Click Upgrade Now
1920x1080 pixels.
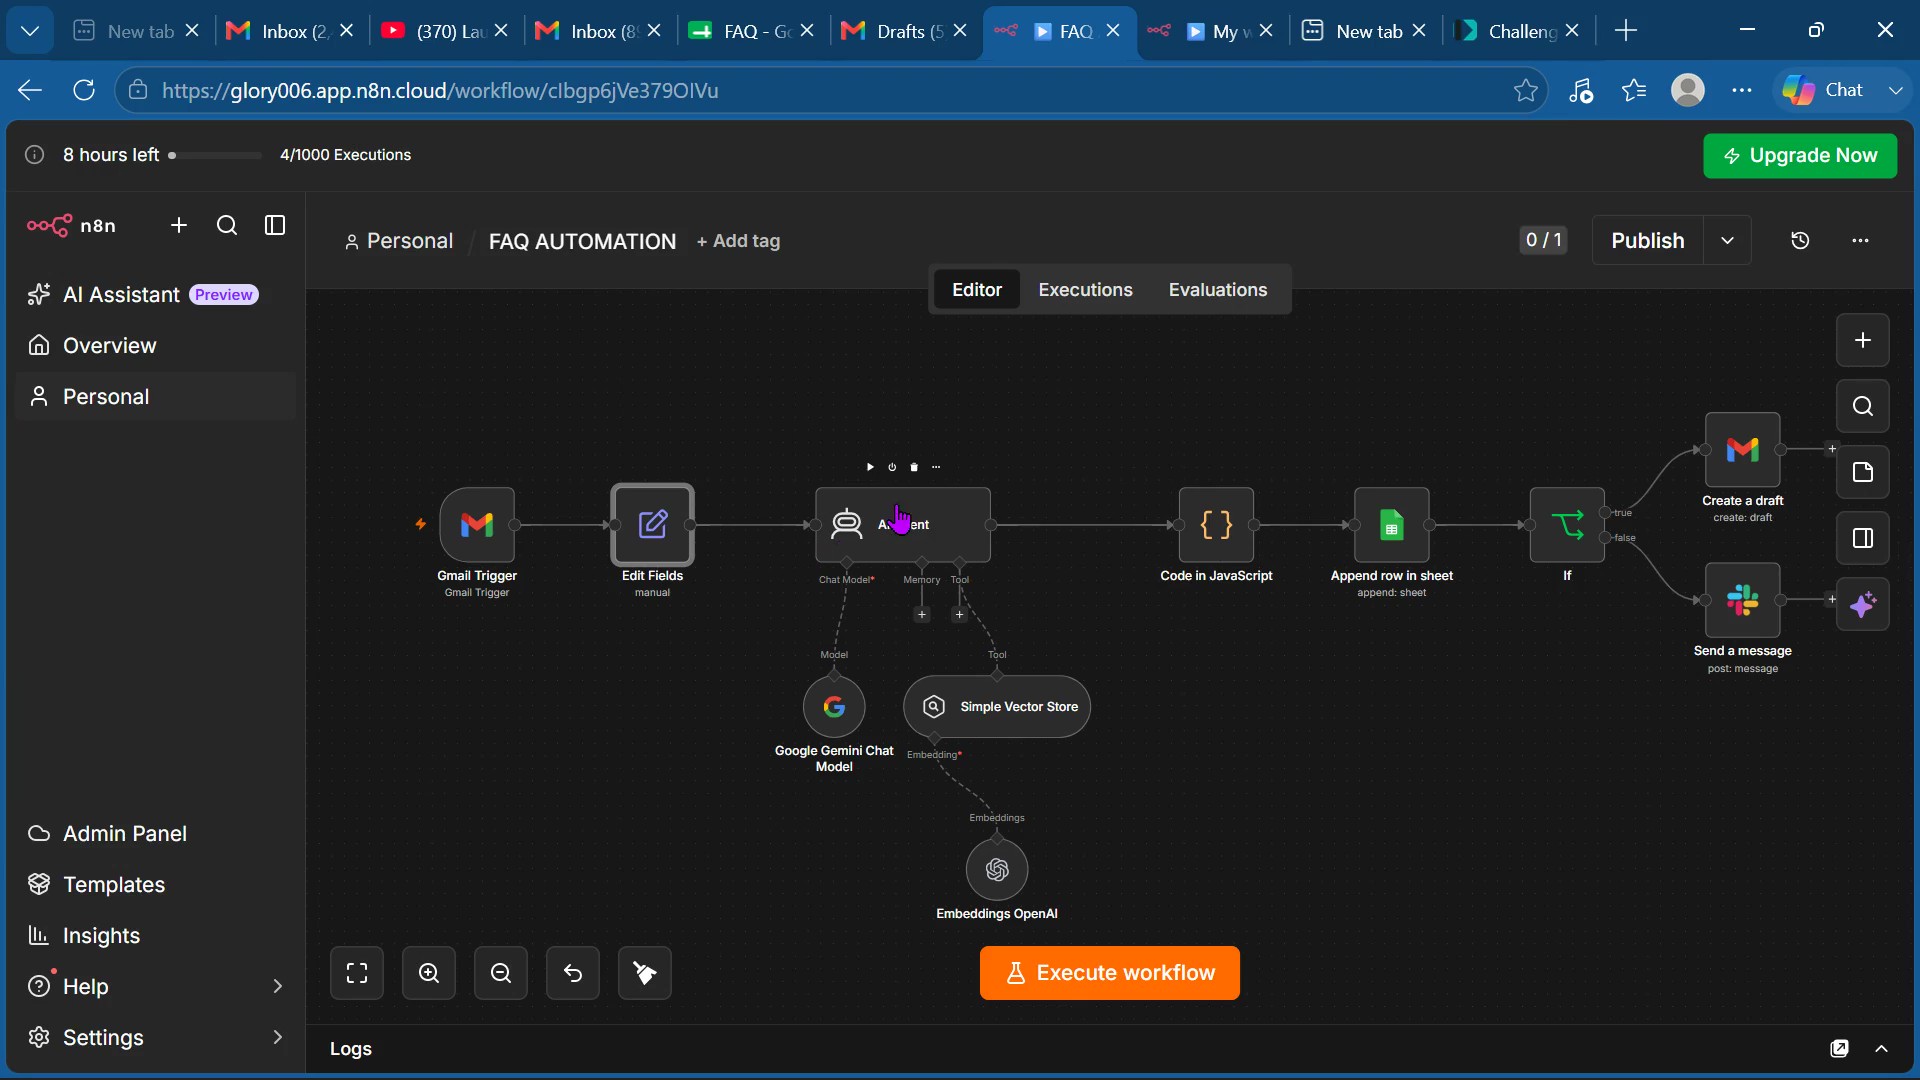tap(1800, 156)
